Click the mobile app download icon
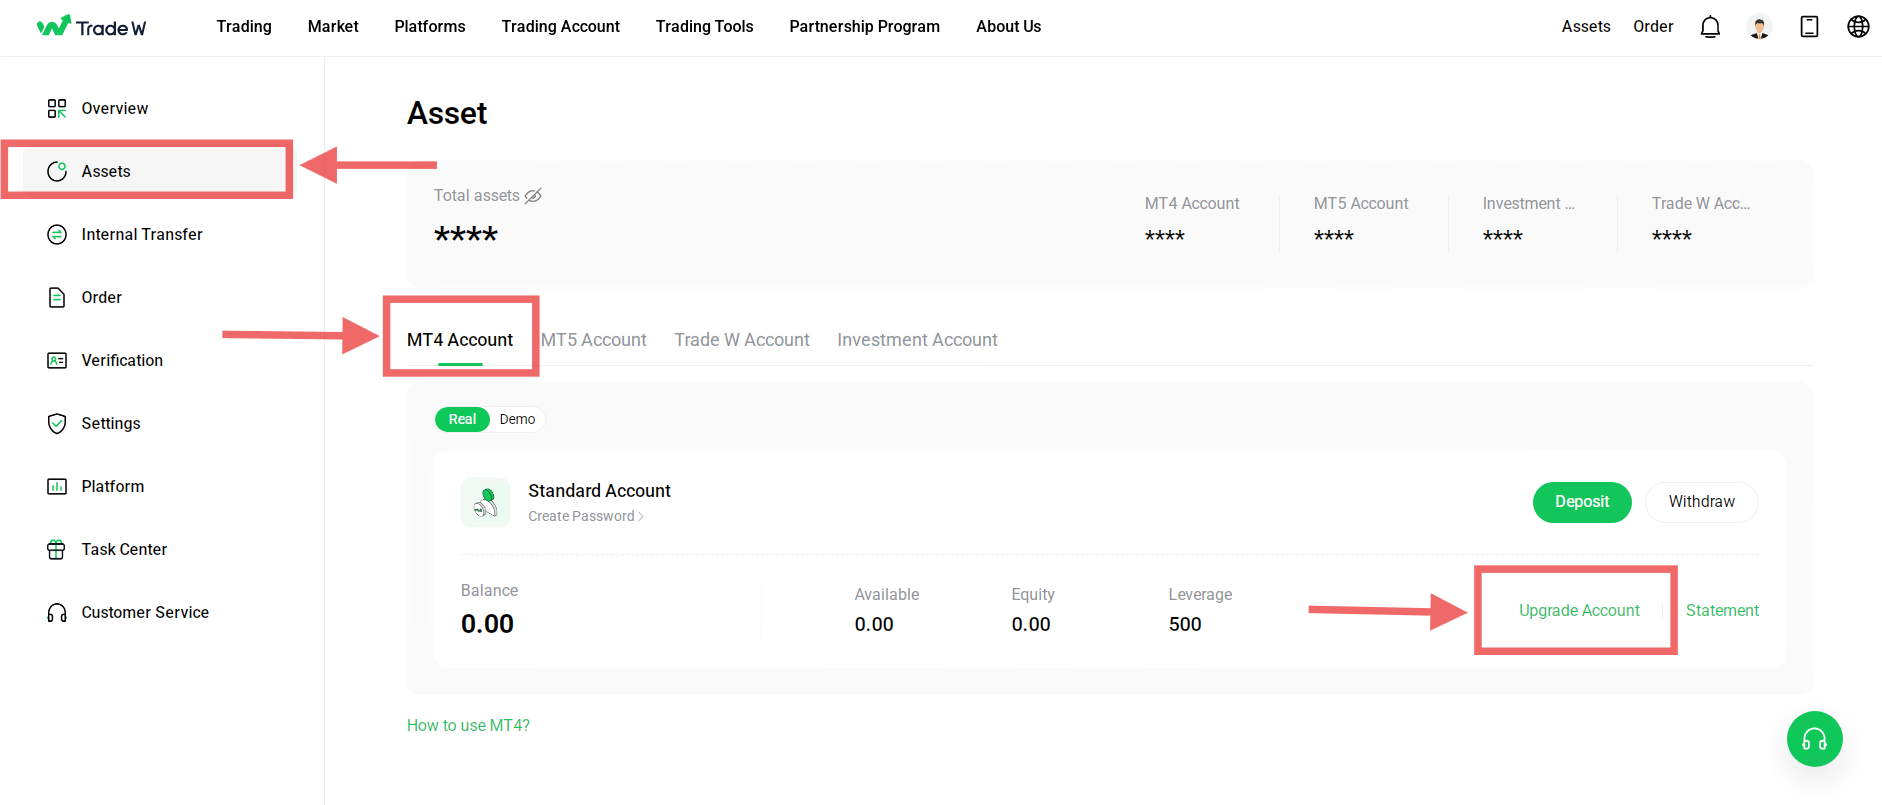 point(1809,27)
